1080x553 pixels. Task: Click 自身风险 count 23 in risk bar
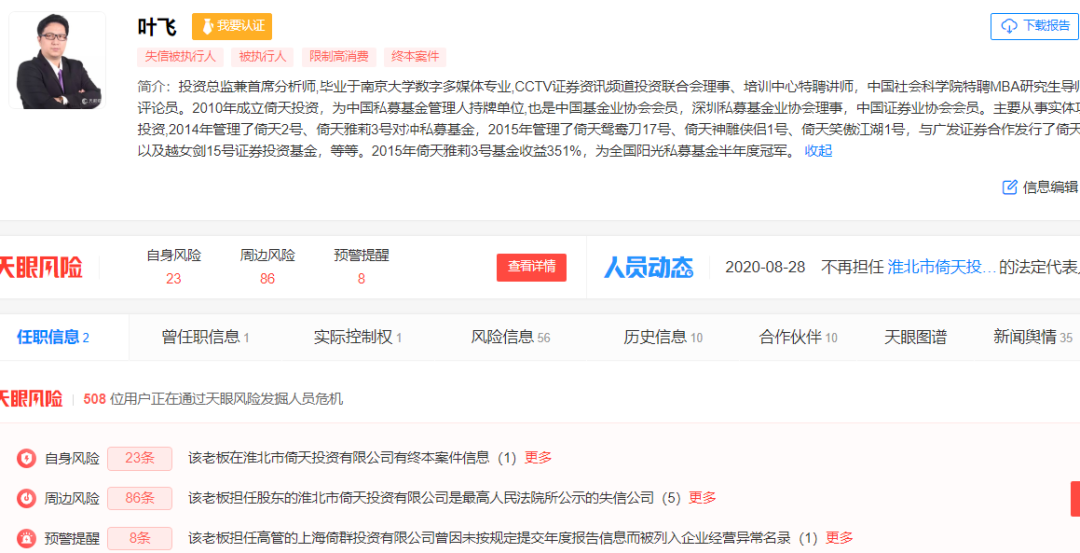(174, 279)
